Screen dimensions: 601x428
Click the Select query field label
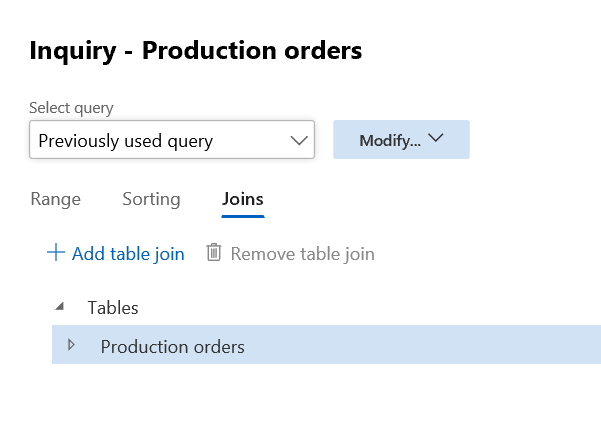(71, 108)
